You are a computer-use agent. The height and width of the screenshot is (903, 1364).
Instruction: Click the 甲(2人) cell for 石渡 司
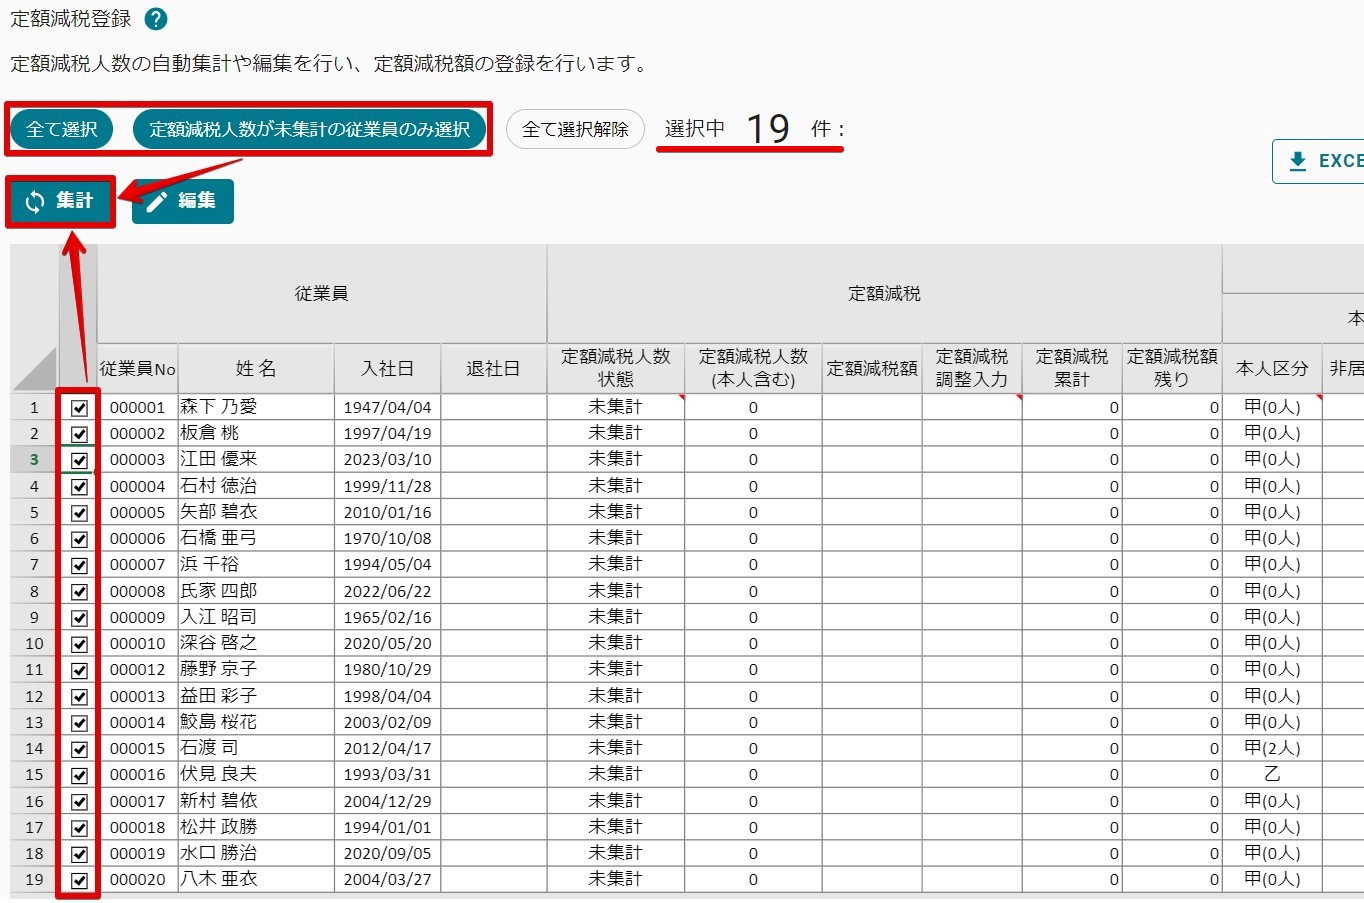coord(1272,749)
